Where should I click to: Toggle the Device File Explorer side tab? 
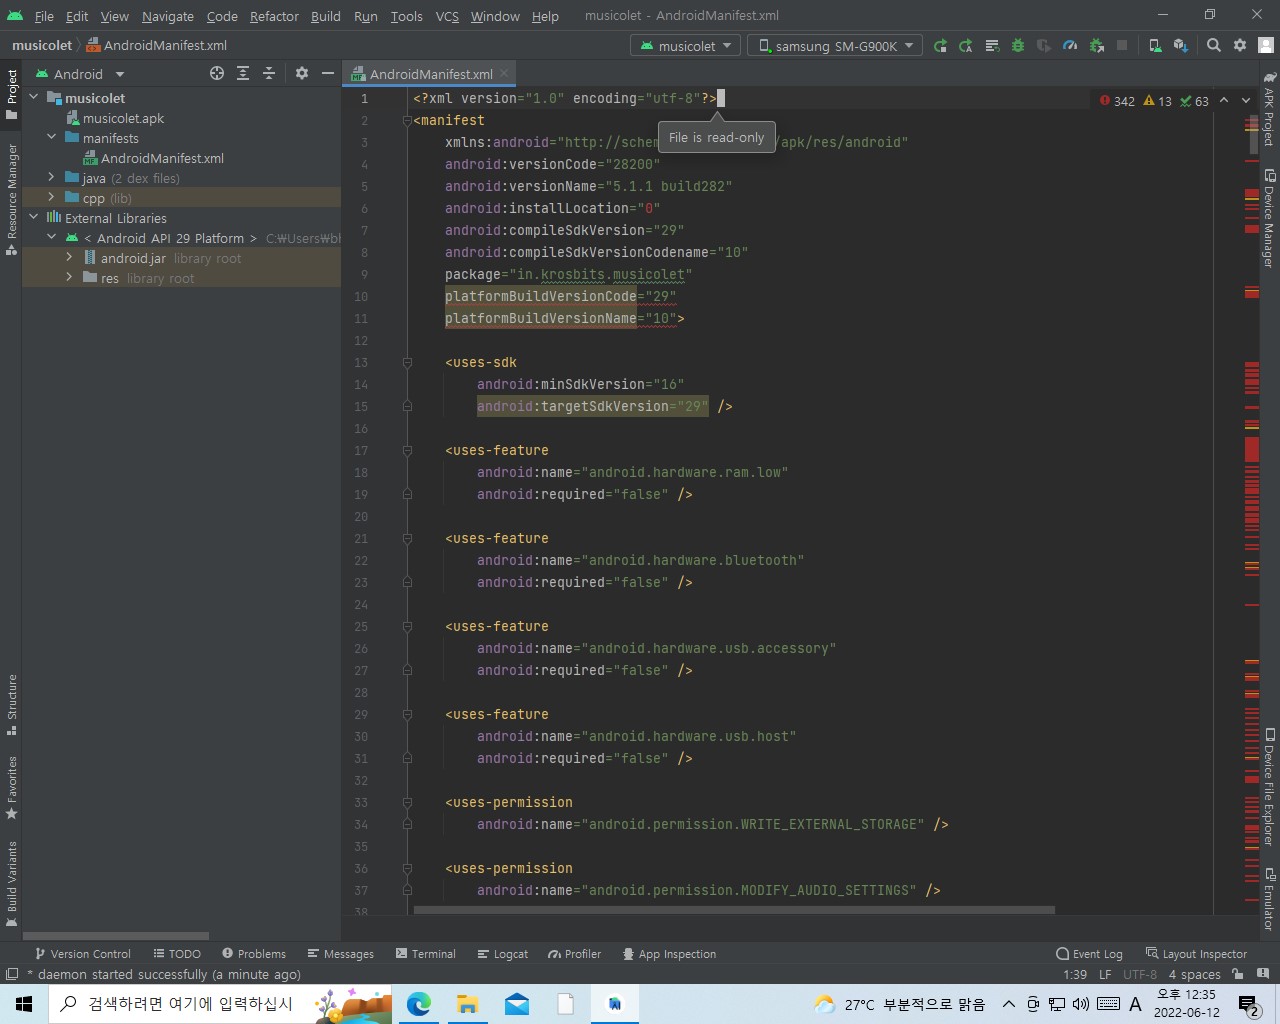pos(1269,787)
